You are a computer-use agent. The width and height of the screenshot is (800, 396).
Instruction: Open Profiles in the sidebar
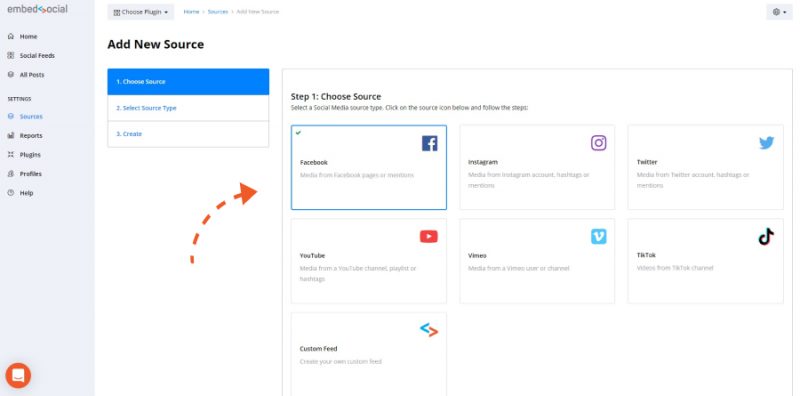[x=31, y=174]
